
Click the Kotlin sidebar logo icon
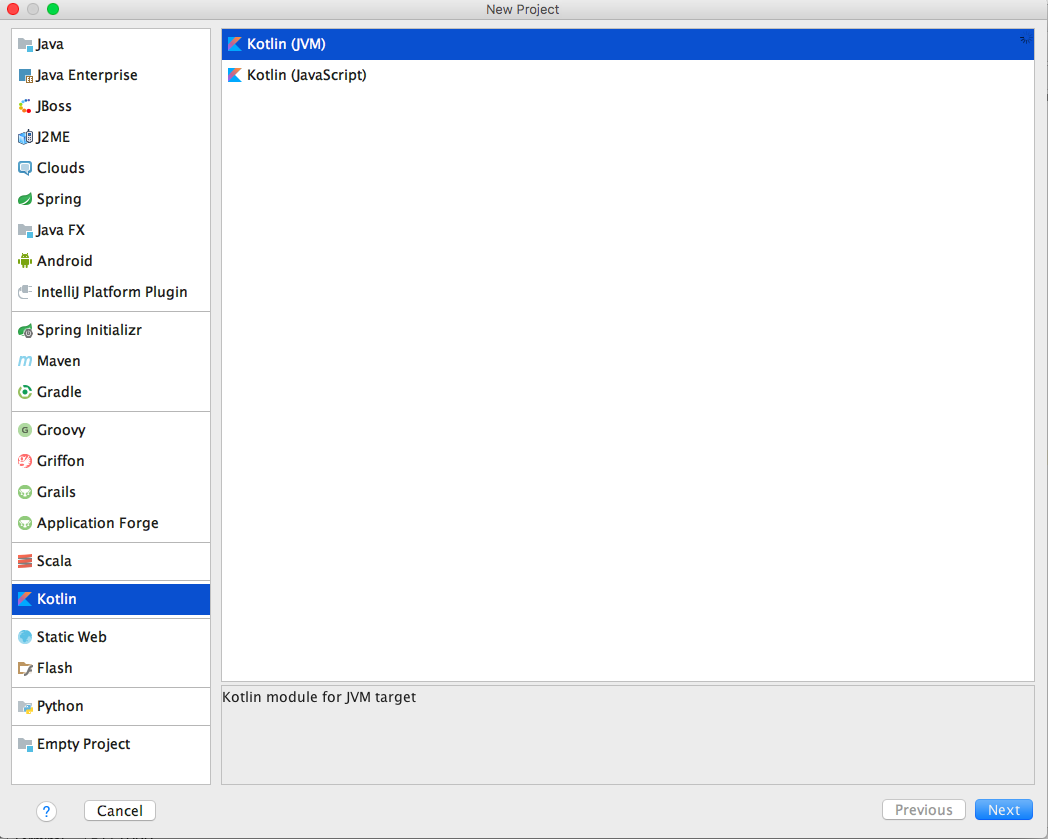tap(25, 599)
